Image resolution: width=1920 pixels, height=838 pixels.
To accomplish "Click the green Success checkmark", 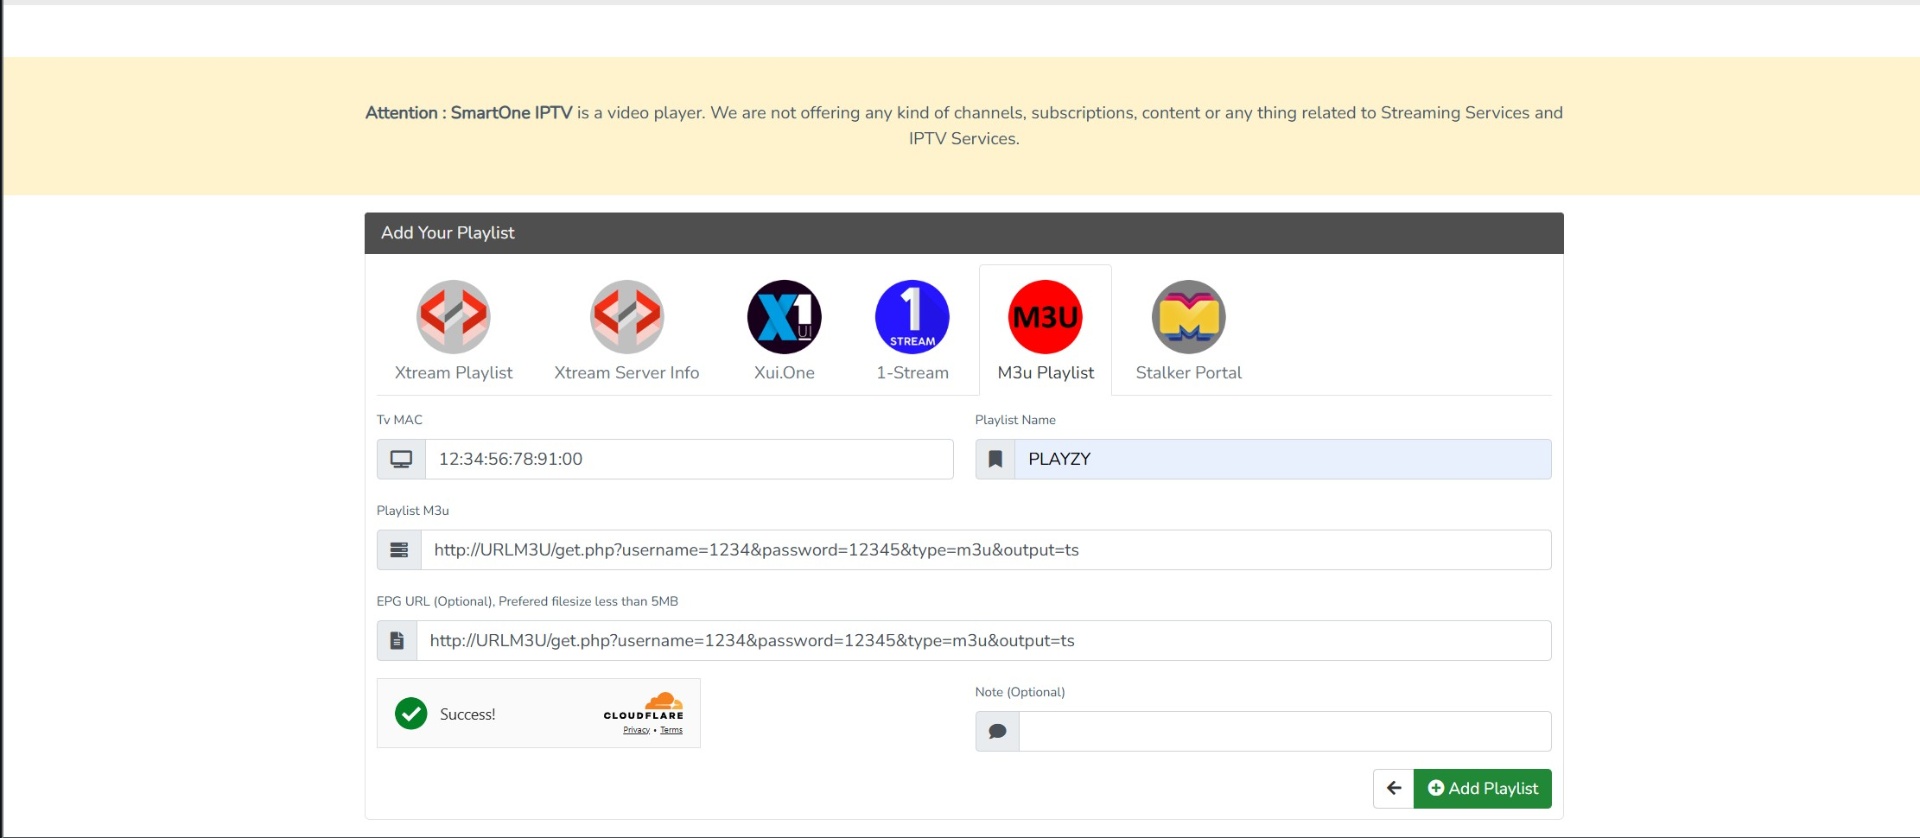I will [411, 714].
